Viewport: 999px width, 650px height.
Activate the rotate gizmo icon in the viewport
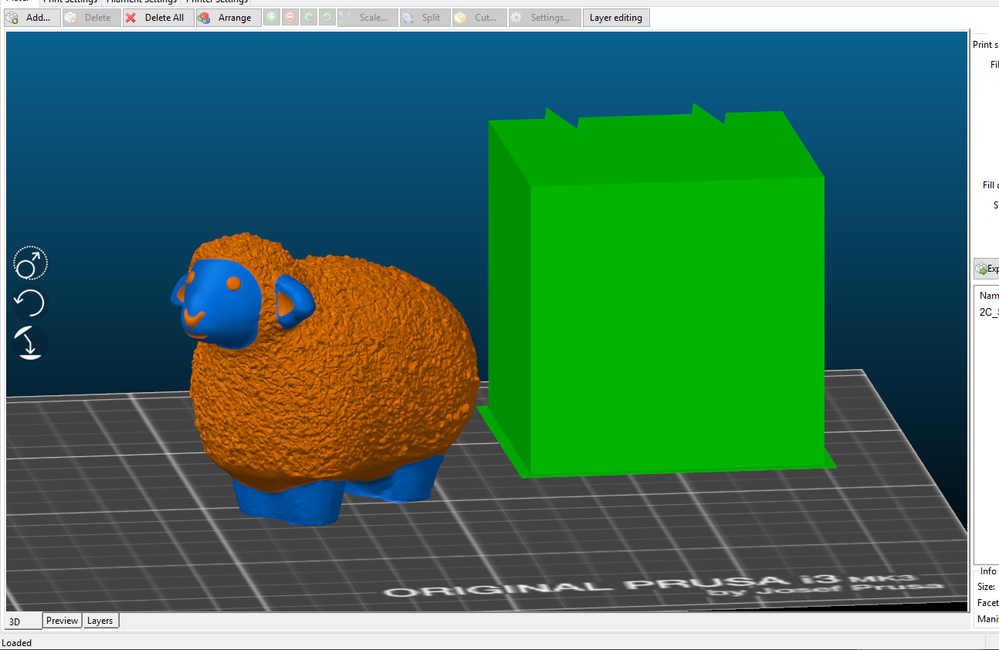coord(30,303)
